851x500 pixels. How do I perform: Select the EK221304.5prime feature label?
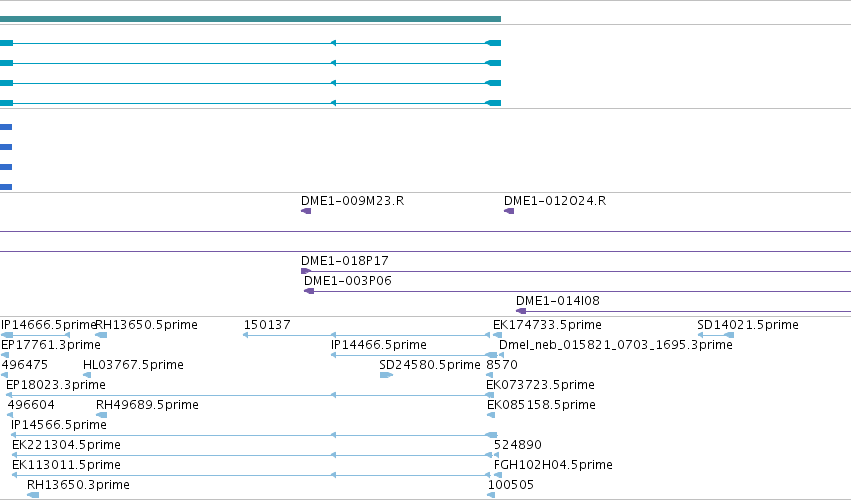pyautogui.click(x=66, y=445)
